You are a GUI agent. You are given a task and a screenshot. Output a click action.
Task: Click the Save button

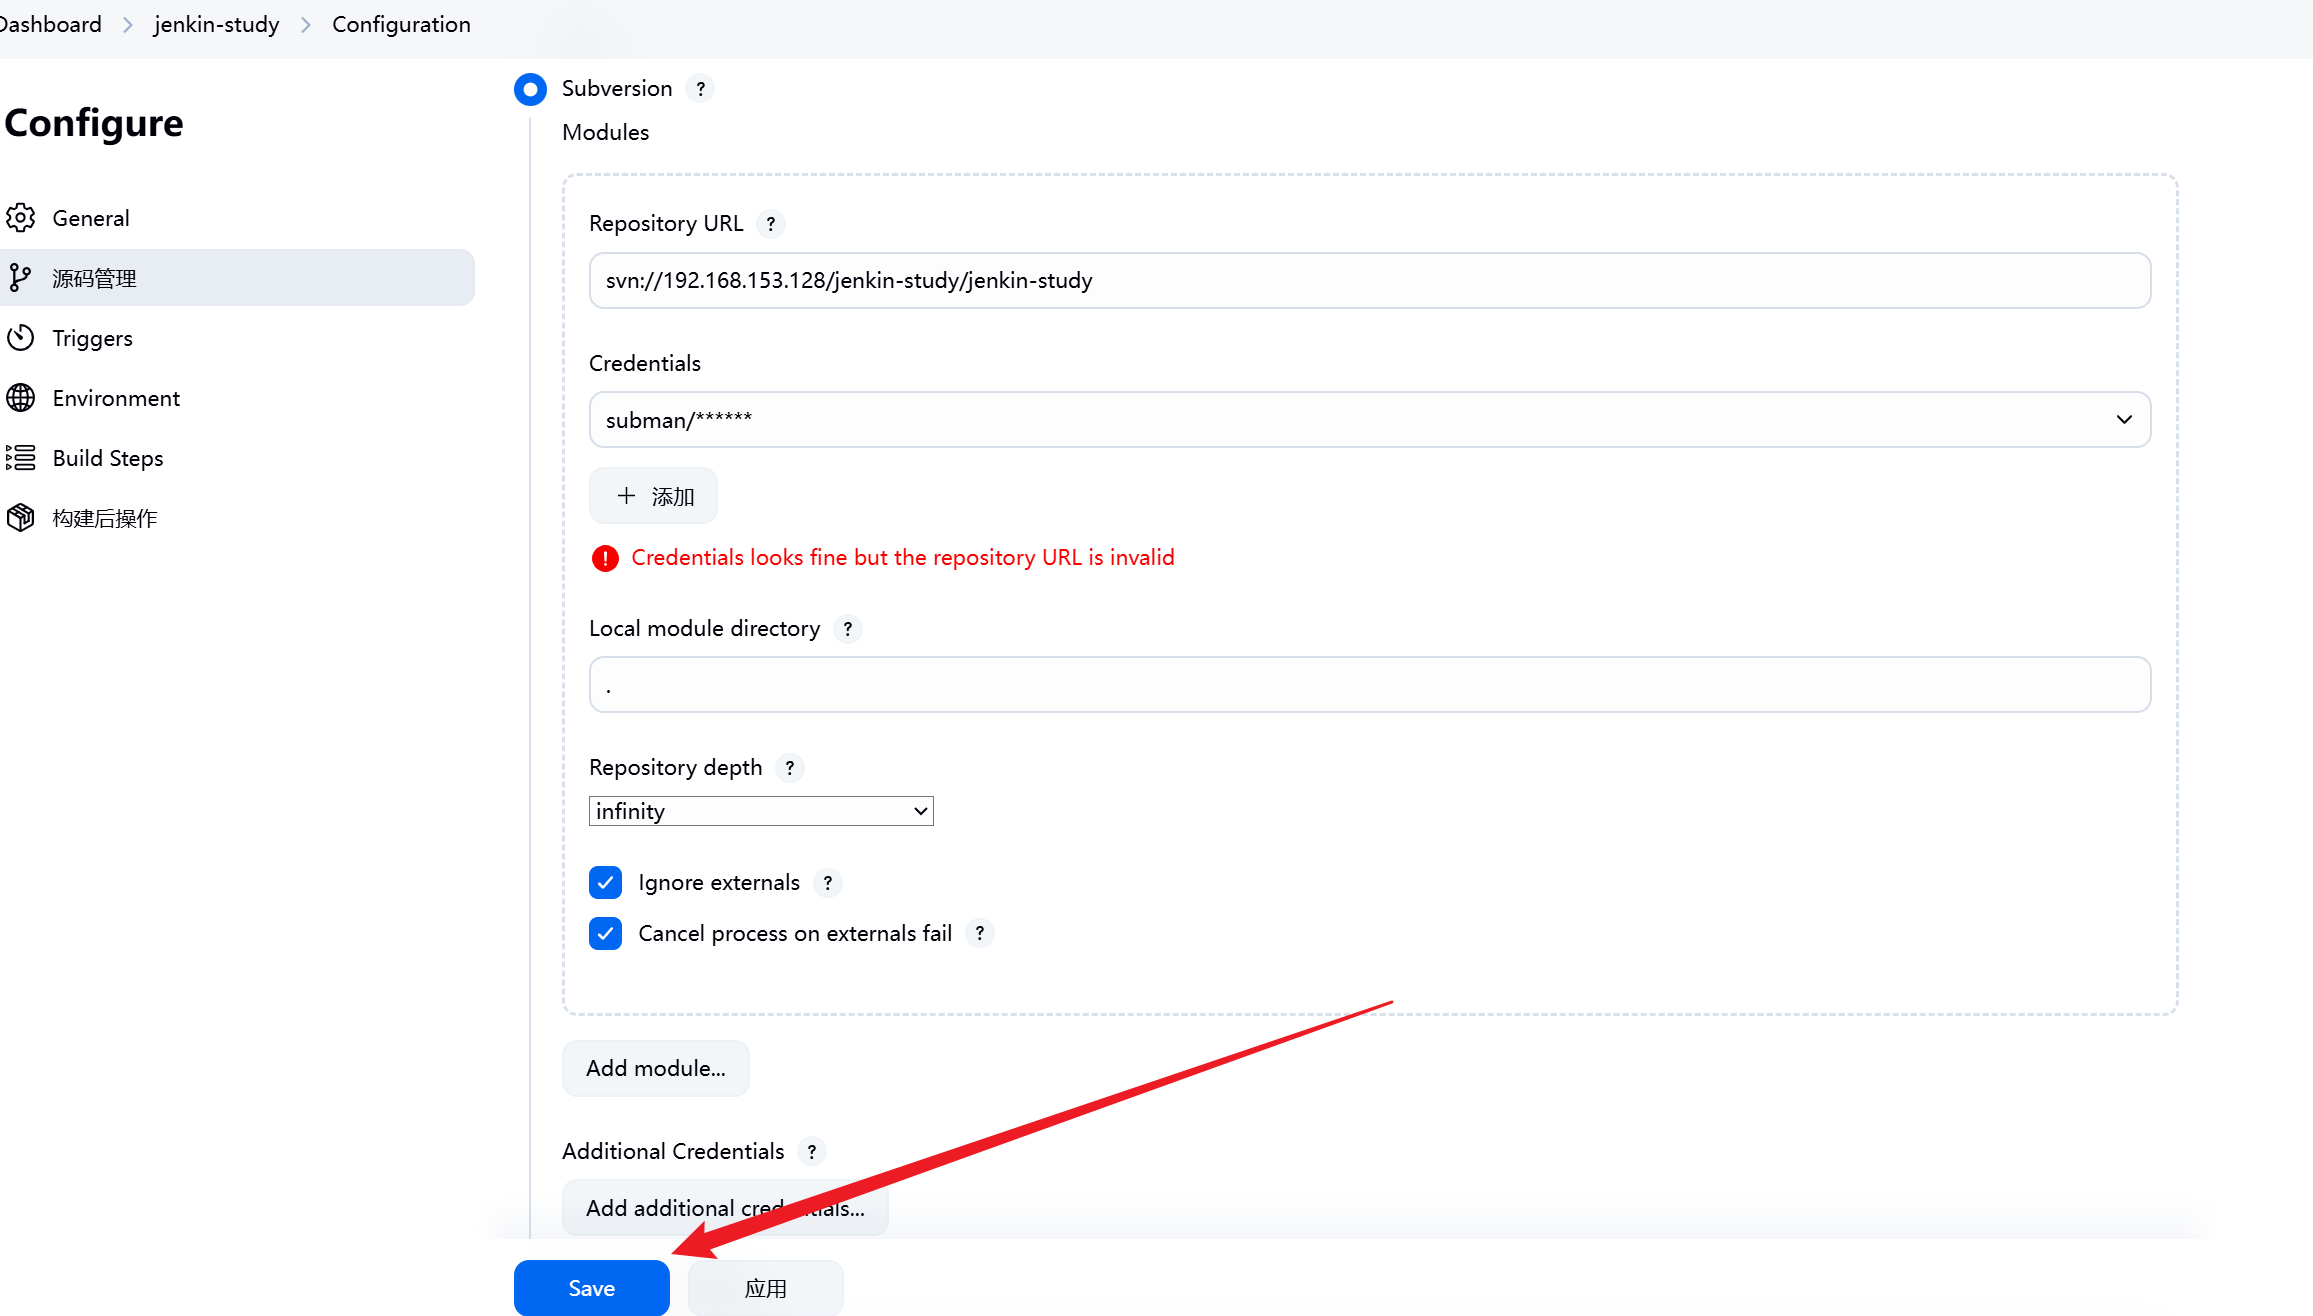(x=592, y=1288)
